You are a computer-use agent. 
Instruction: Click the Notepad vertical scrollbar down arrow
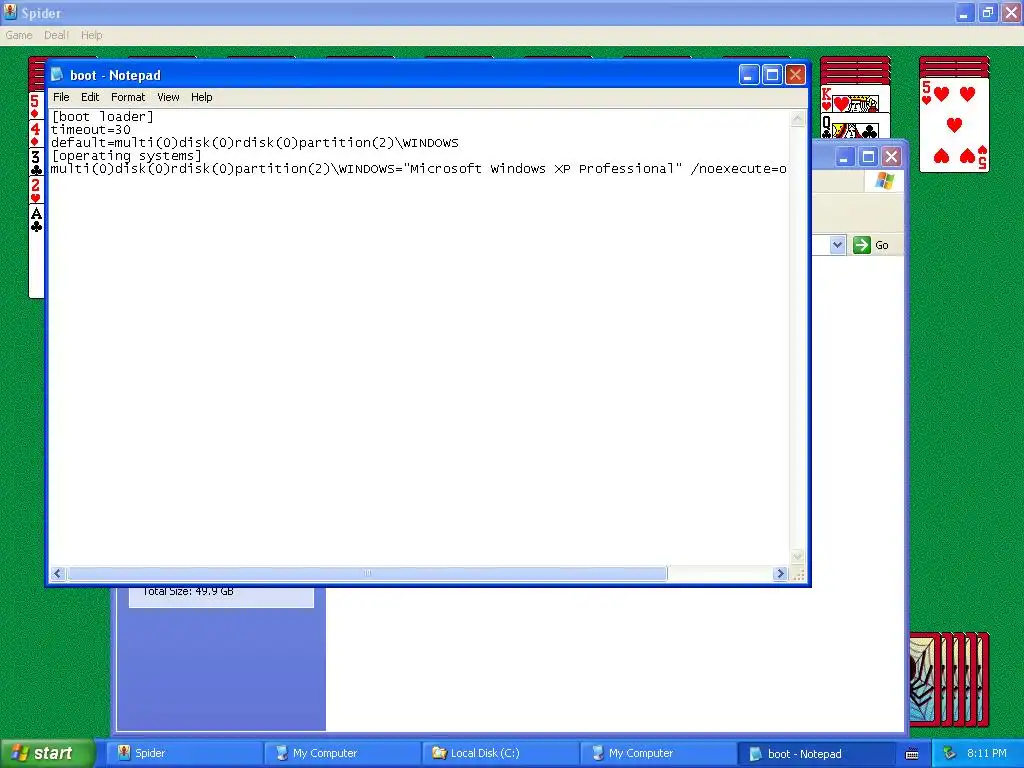click(x=797, y=556)
